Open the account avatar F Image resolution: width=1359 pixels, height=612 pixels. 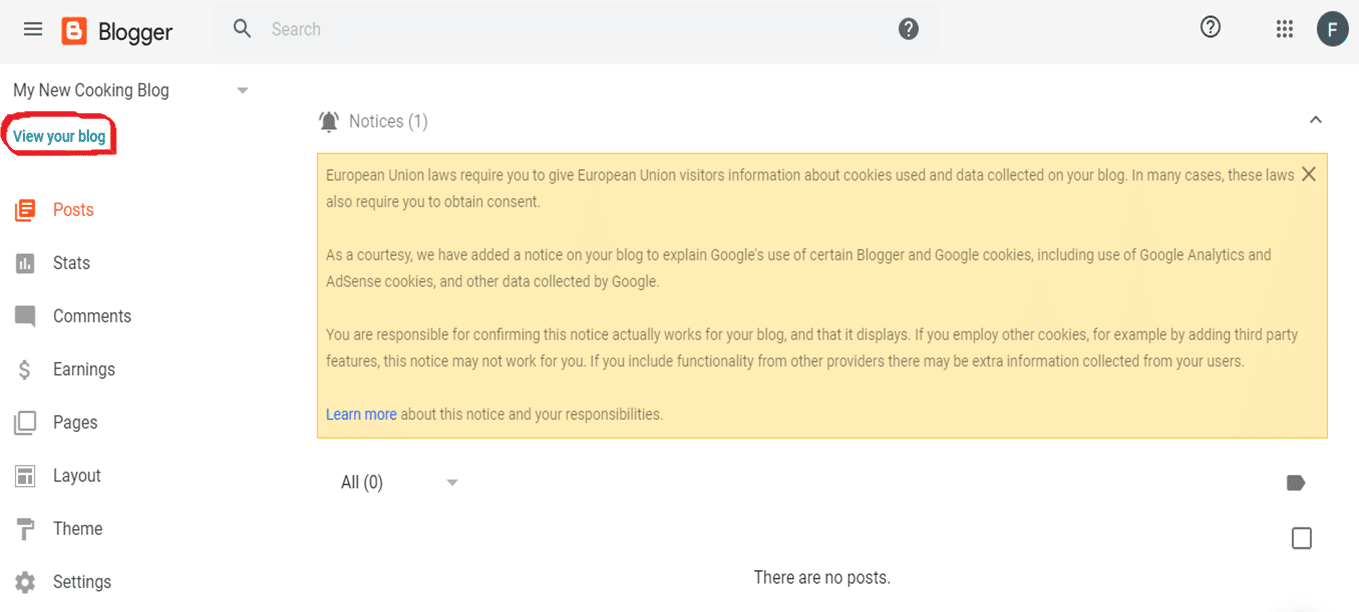[1332, 29]
